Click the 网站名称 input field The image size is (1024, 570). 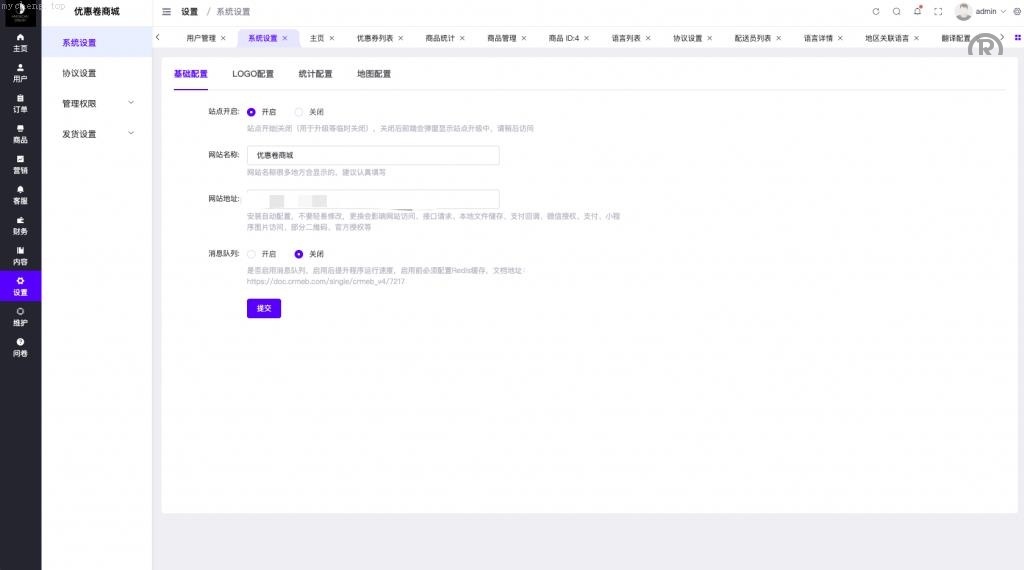pyautogui.click(x=372, y=155)
